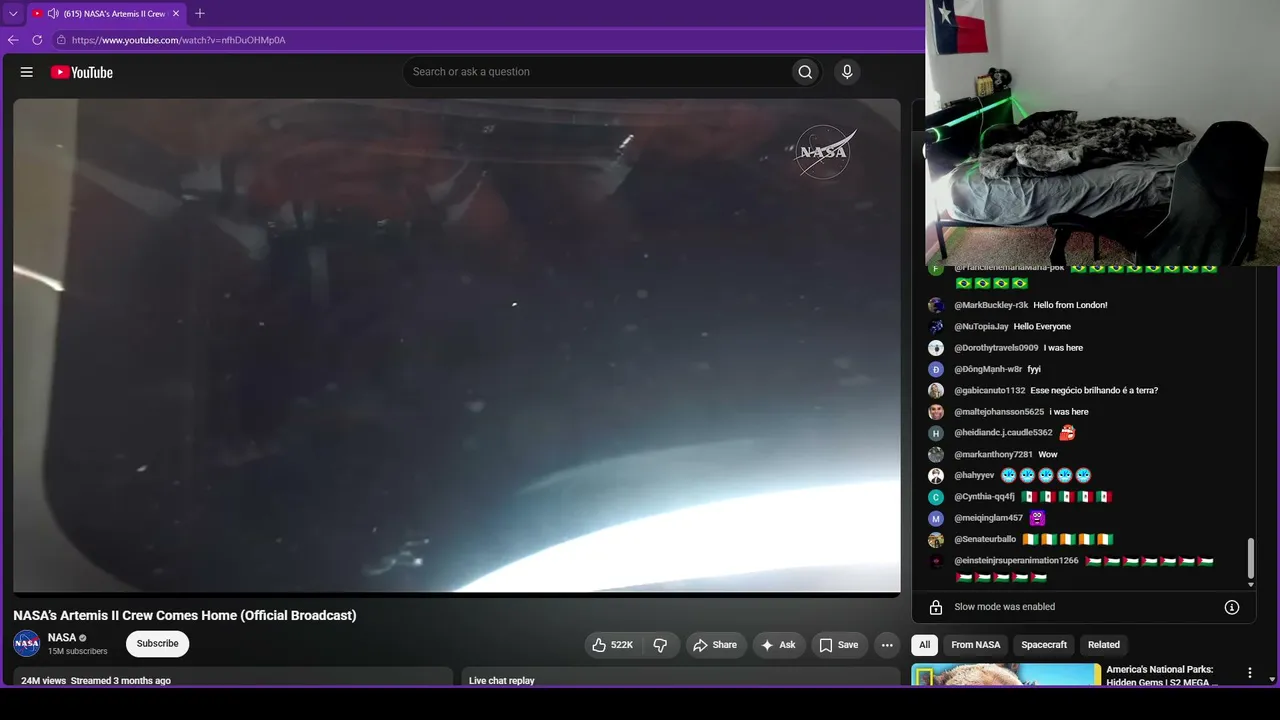Image resolution: width=1280 pixels, height=720 pixels.
Task: Focus the YouTube search field
Action: [x=596, y=72]
